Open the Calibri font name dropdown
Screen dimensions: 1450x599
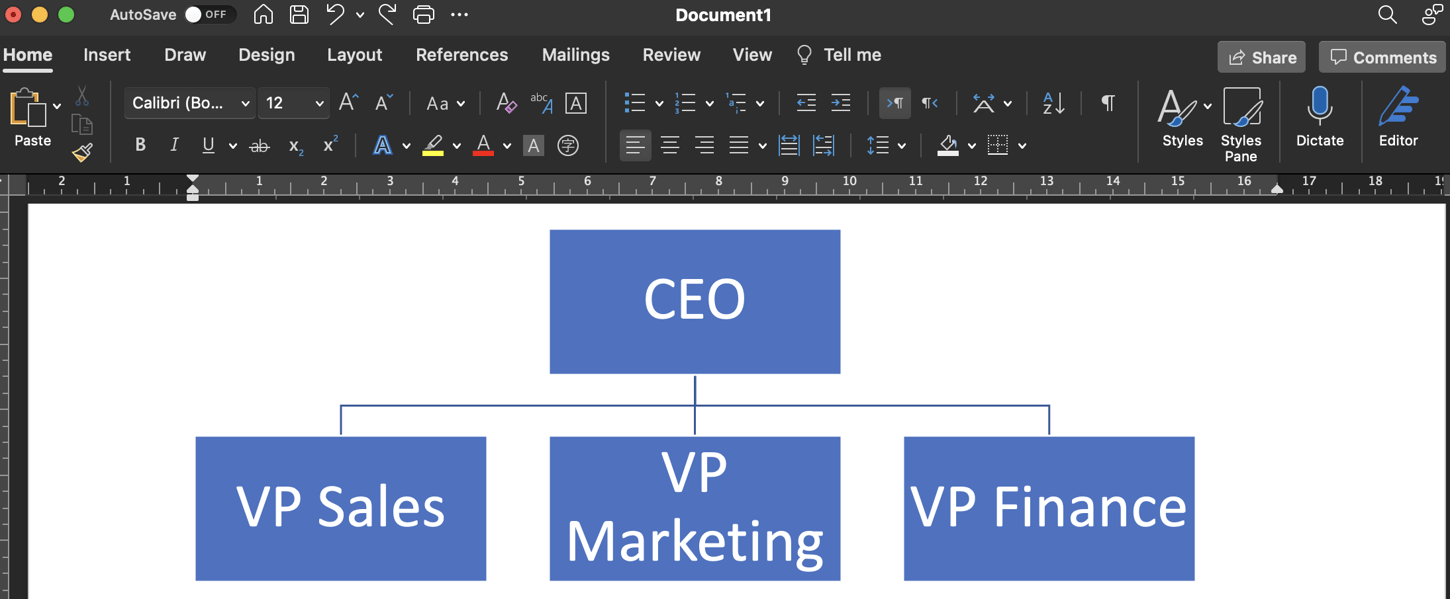(x=189, y=103)
